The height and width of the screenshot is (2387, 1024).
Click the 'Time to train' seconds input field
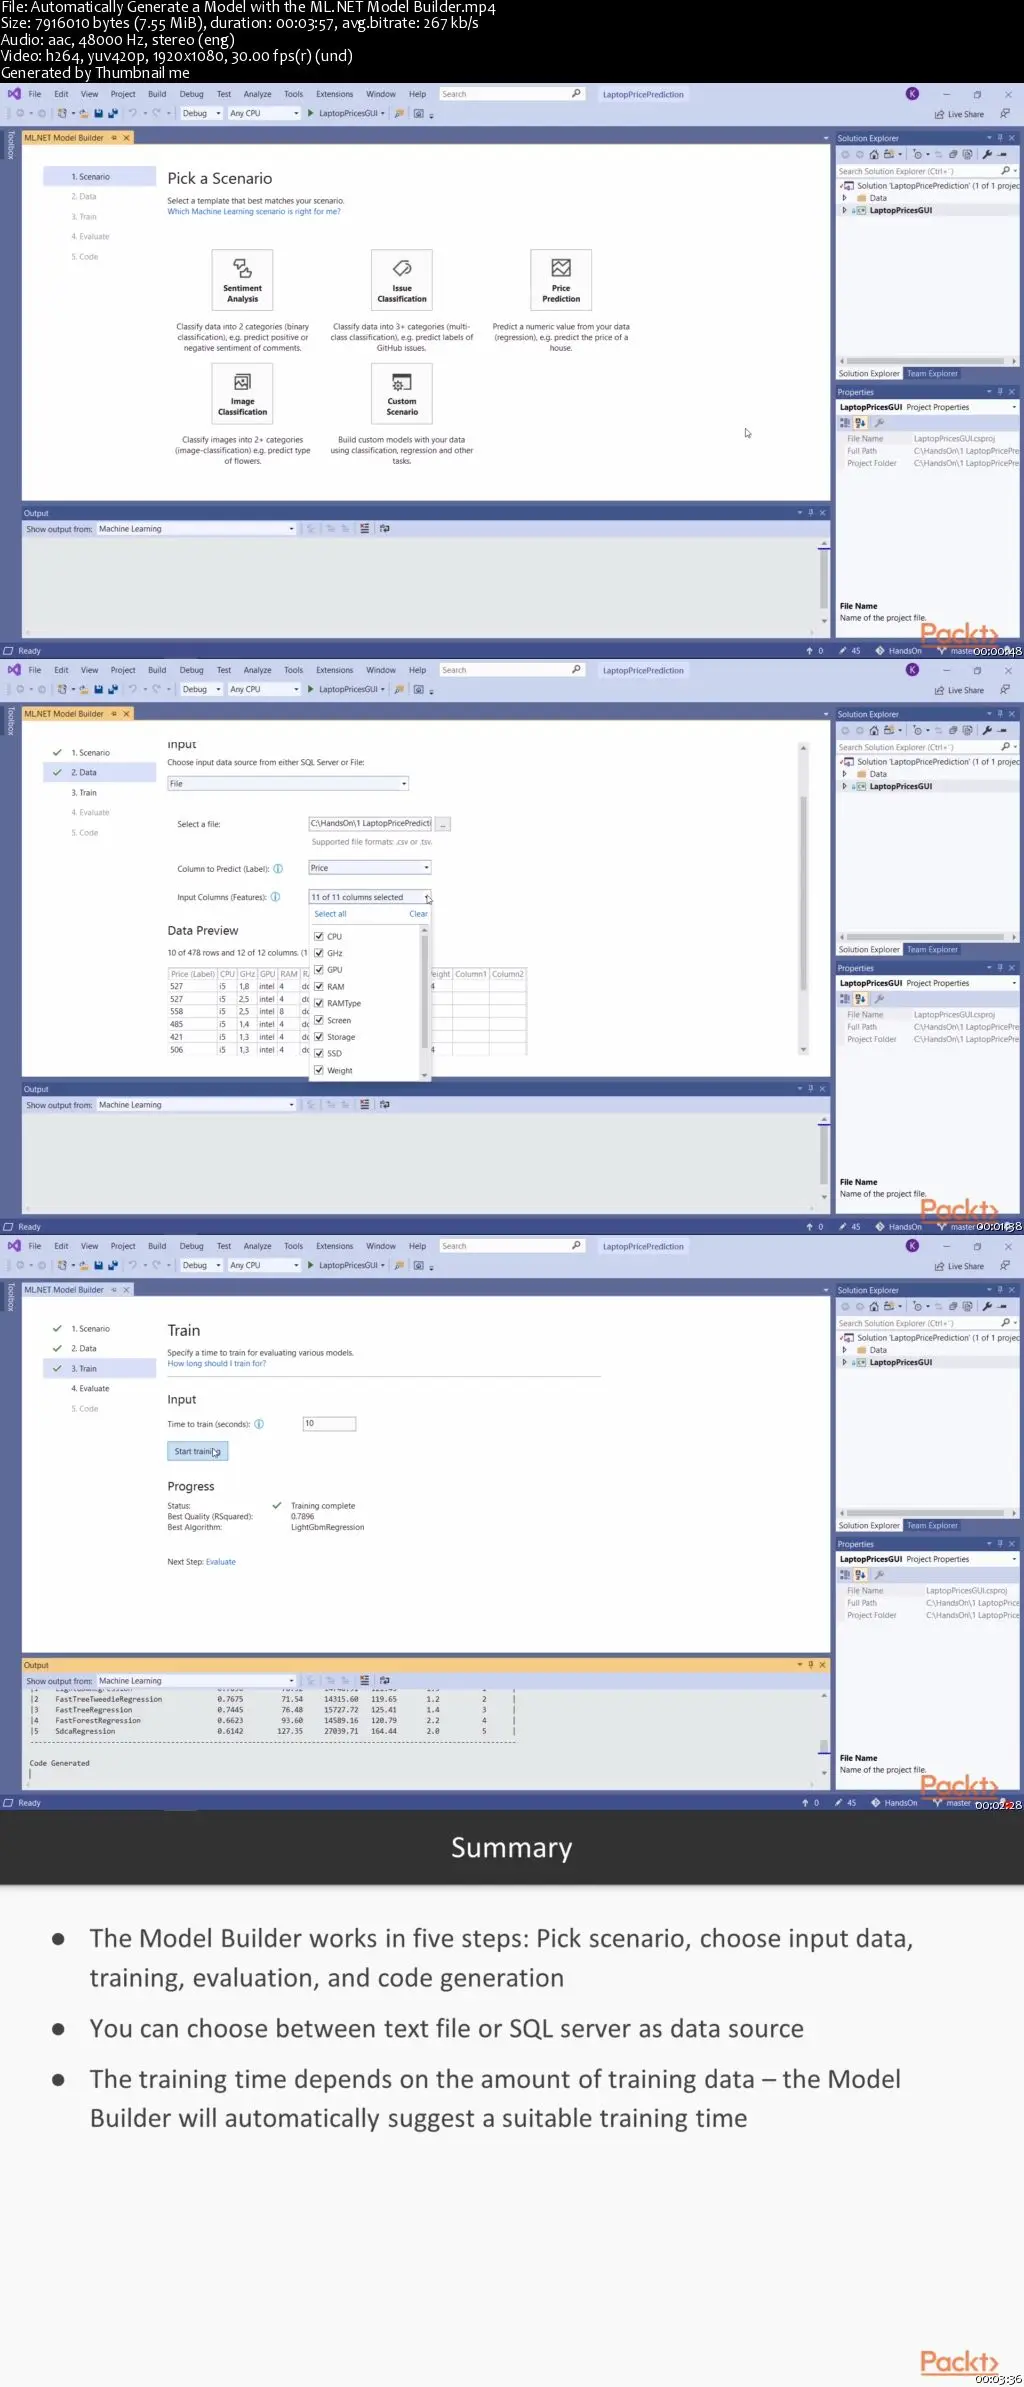[x=329, y=1424]
